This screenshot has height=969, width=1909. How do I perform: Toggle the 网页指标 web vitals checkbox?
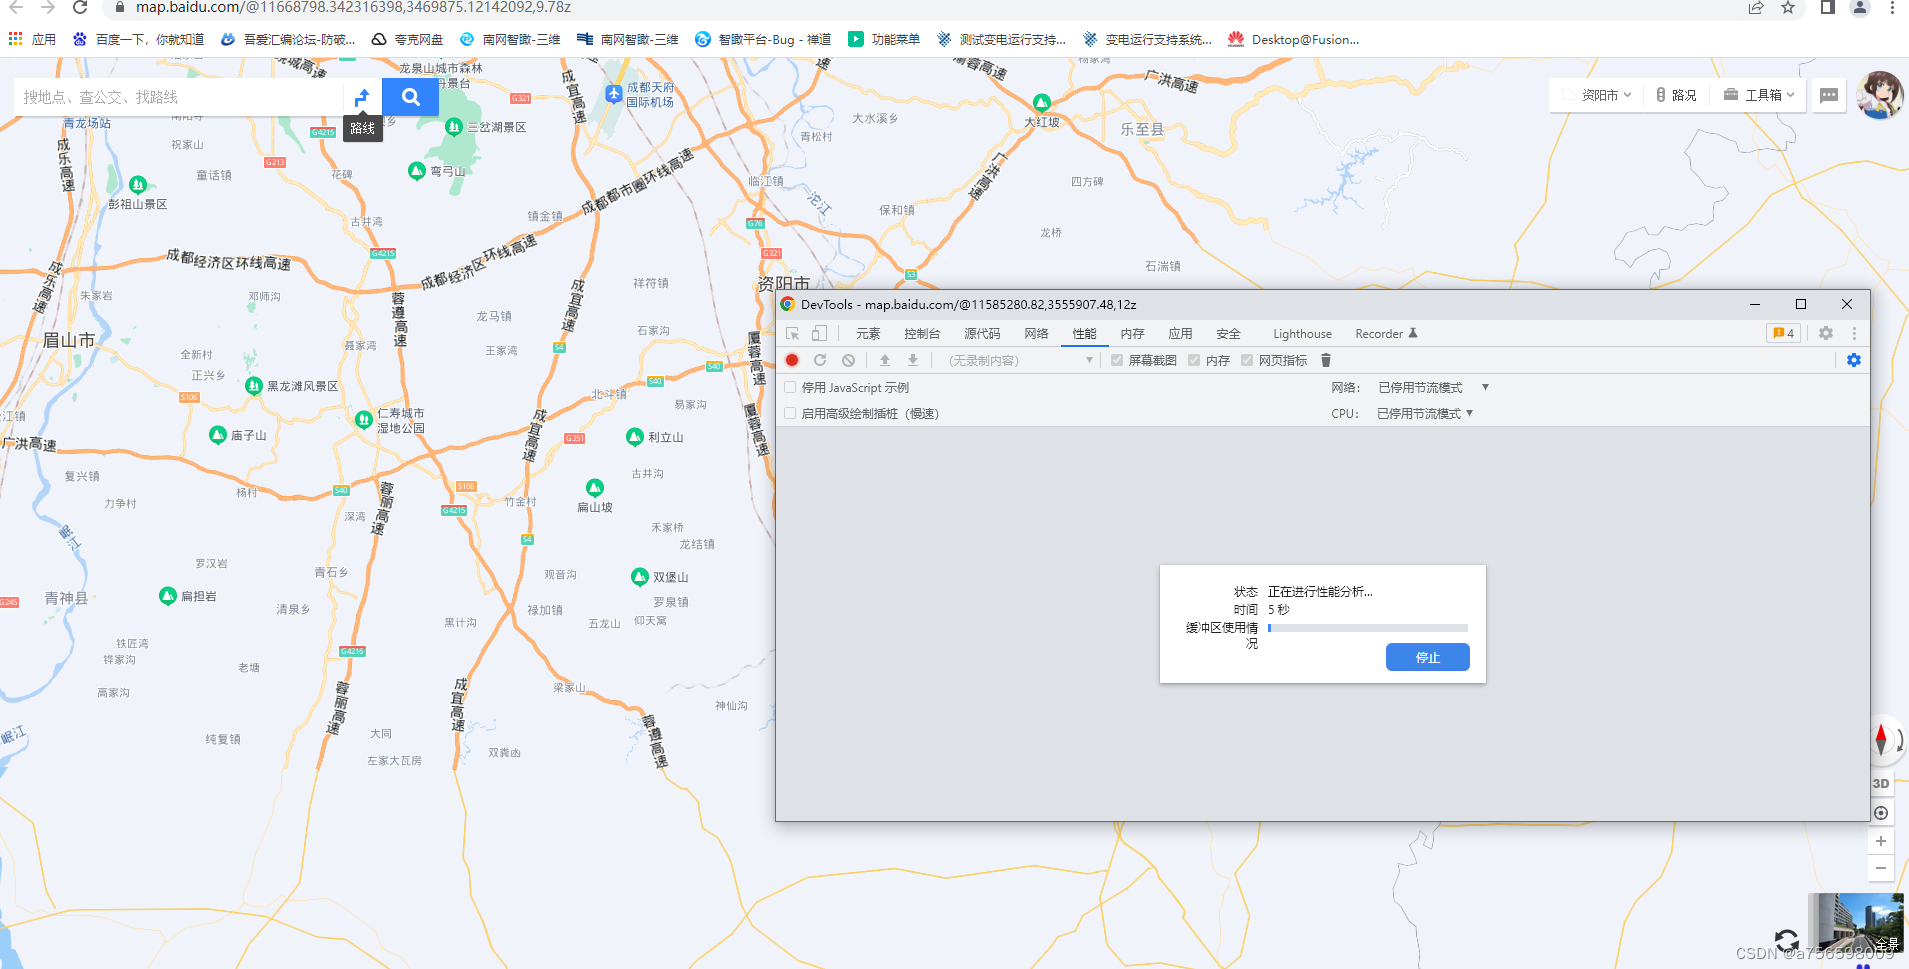[1247, 360]
